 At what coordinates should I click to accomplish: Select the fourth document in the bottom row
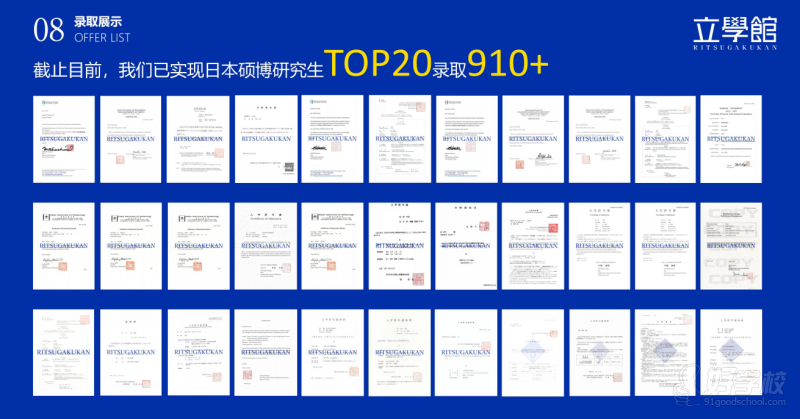265,351
